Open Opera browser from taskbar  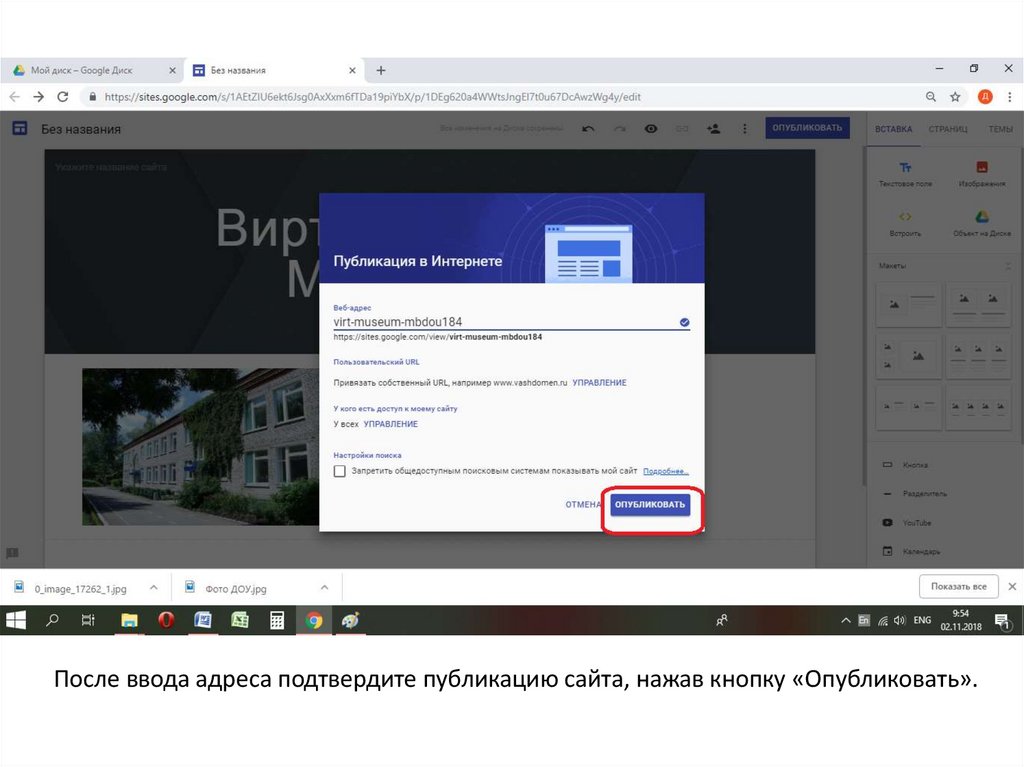pyautogui.click(x=166, y=620)
